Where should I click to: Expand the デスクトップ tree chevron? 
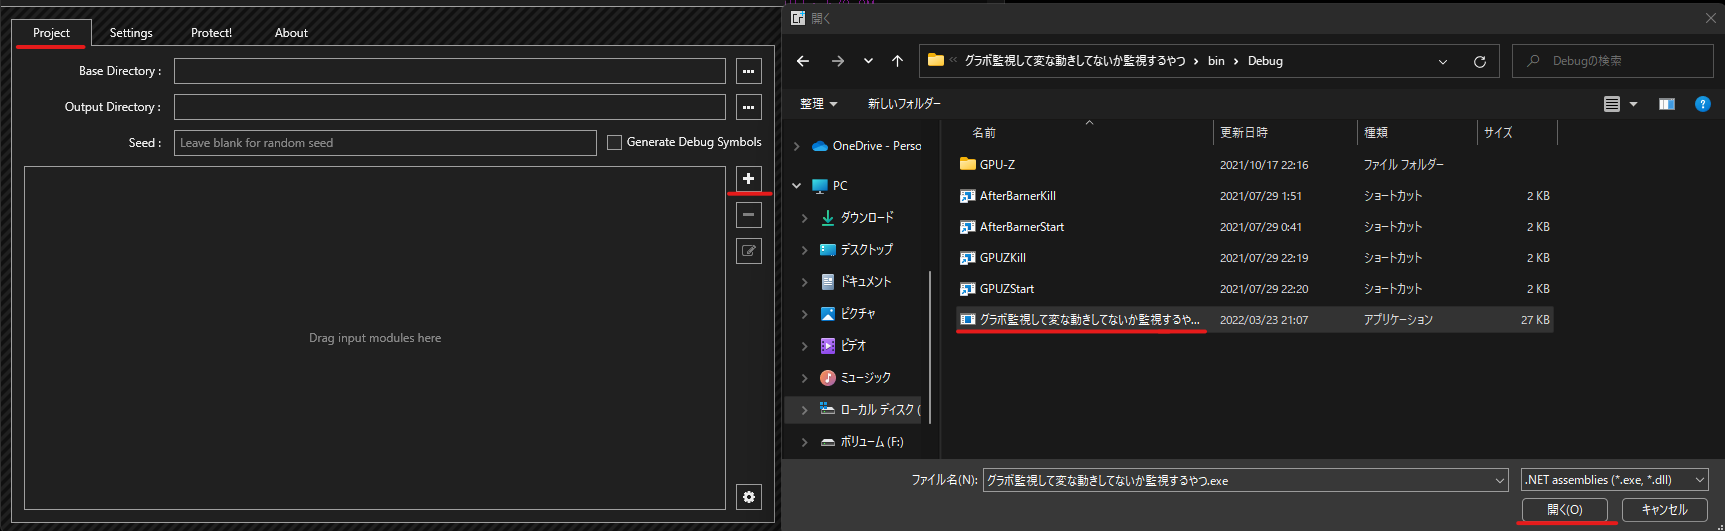point(805,250)
